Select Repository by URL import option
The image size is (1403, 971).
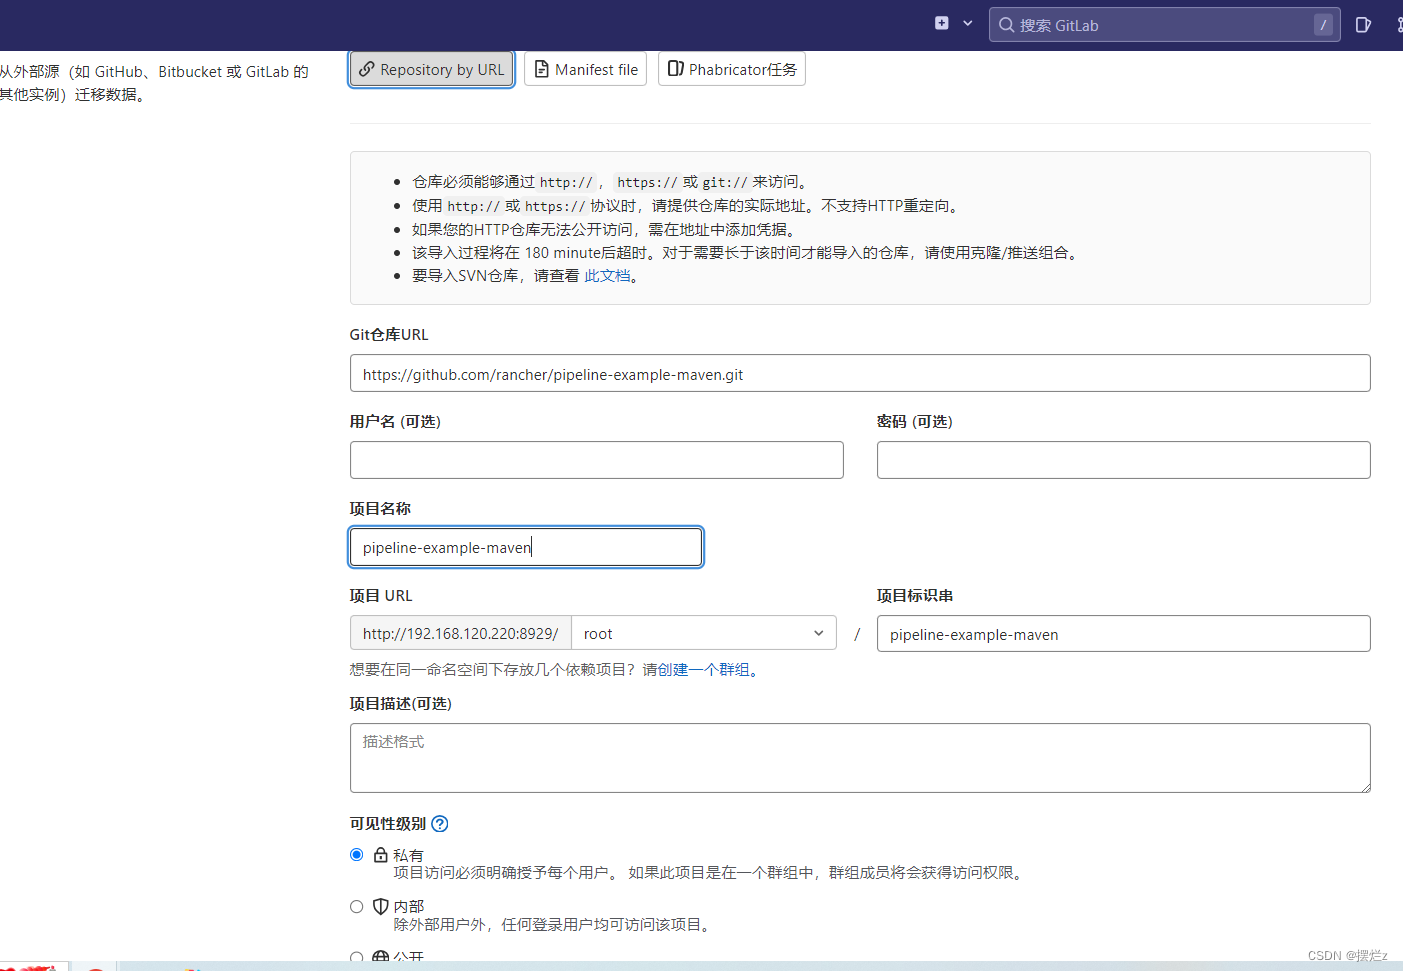(x=432, y=69)
